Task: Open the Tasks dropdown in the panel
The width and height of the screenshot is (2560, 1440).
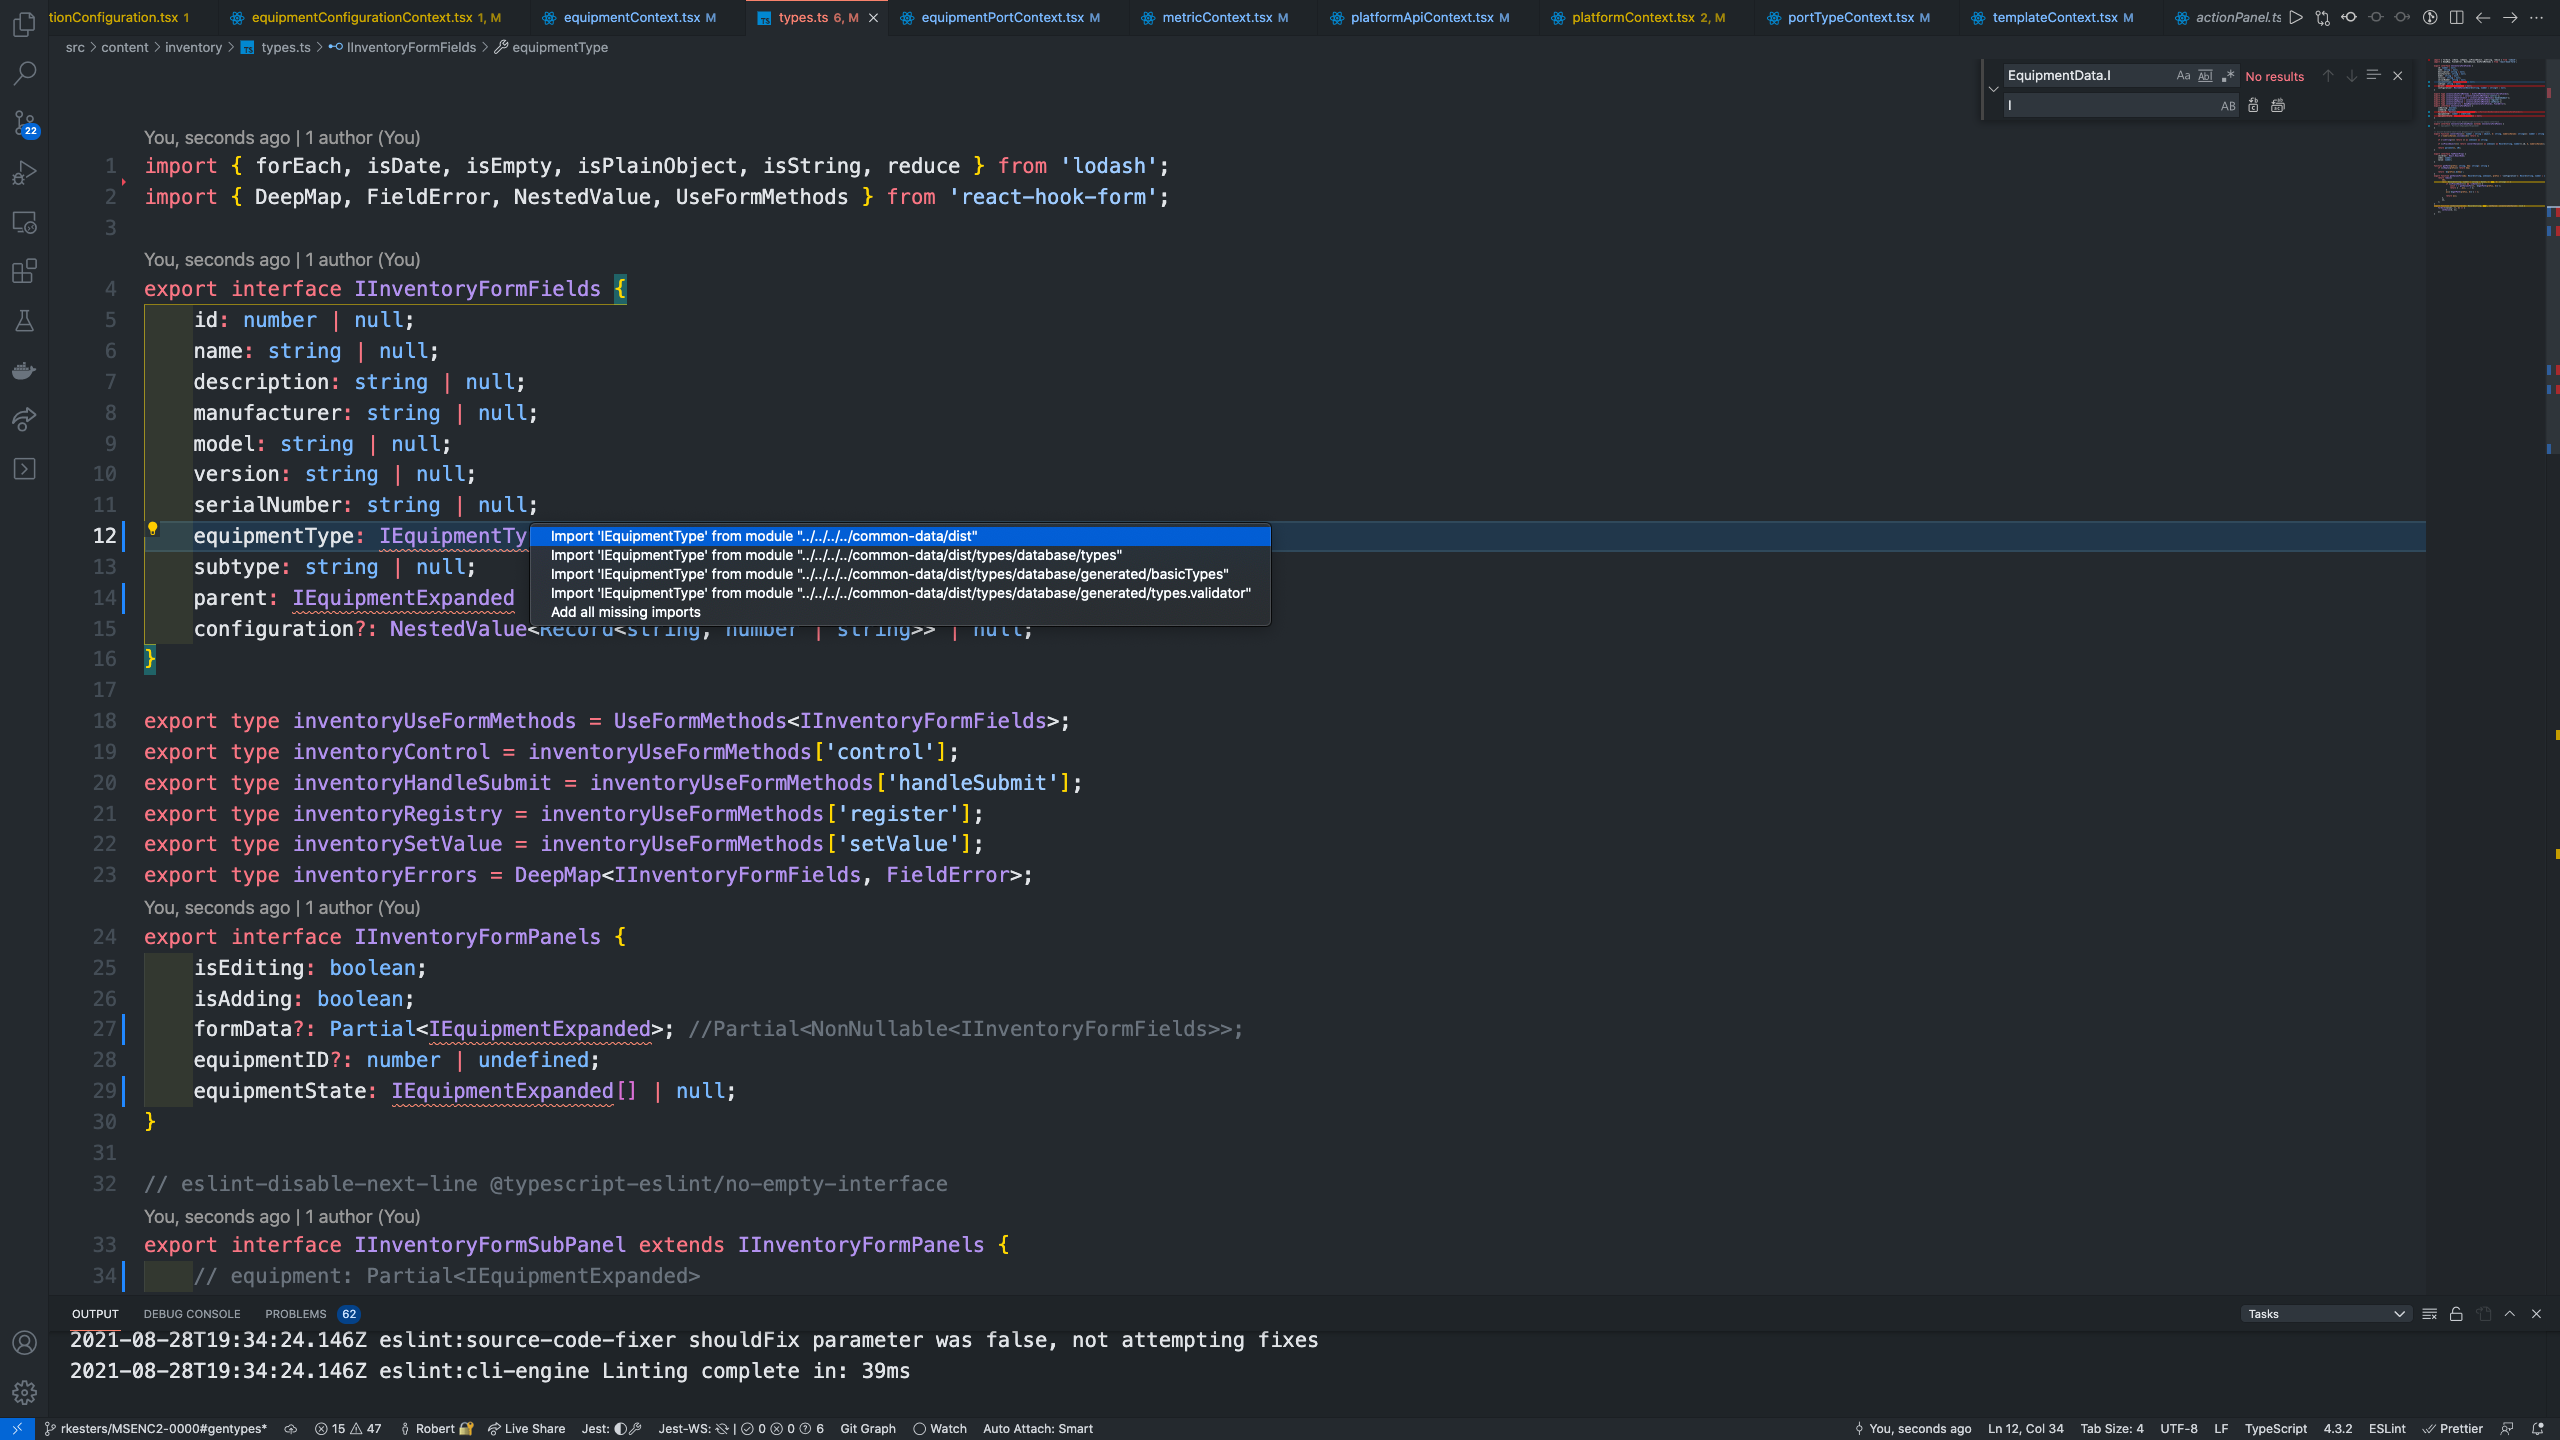Action: pos(2325,1313)
